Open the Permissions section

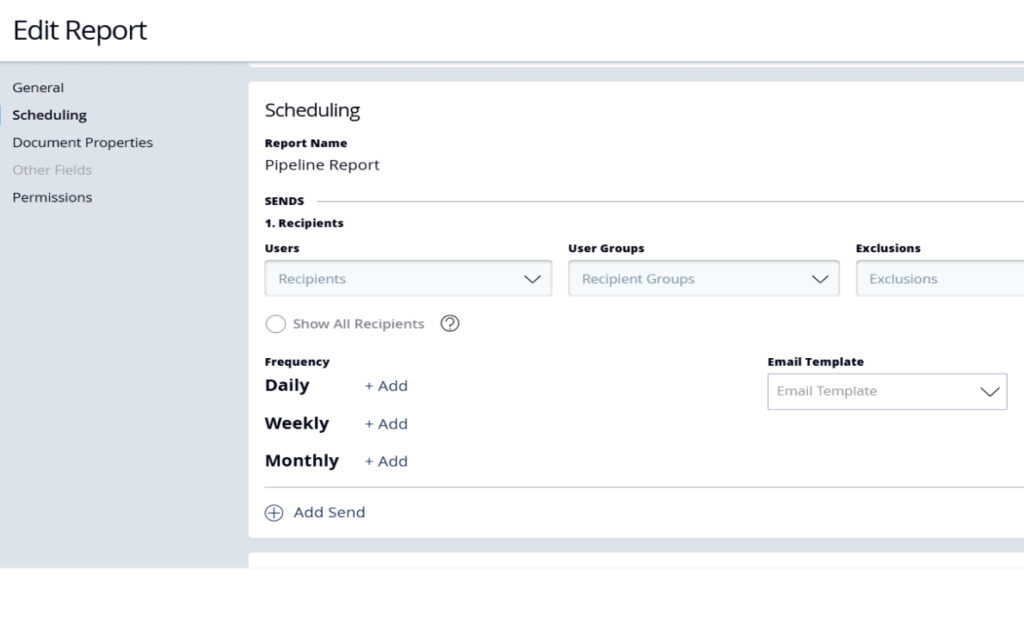click(52, 197)
